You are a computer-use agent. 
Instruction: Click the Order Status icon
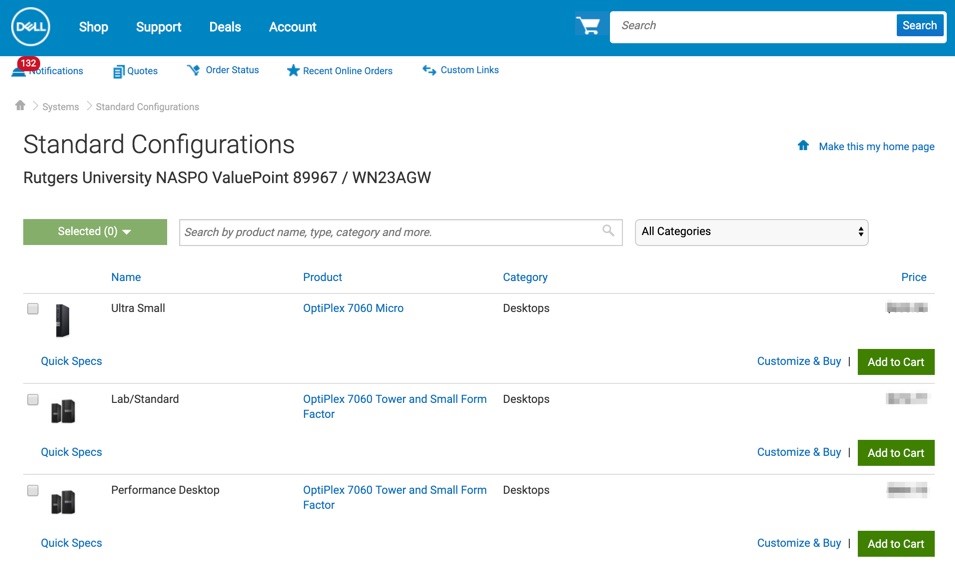pyautogui.click(x=194, y=70)
